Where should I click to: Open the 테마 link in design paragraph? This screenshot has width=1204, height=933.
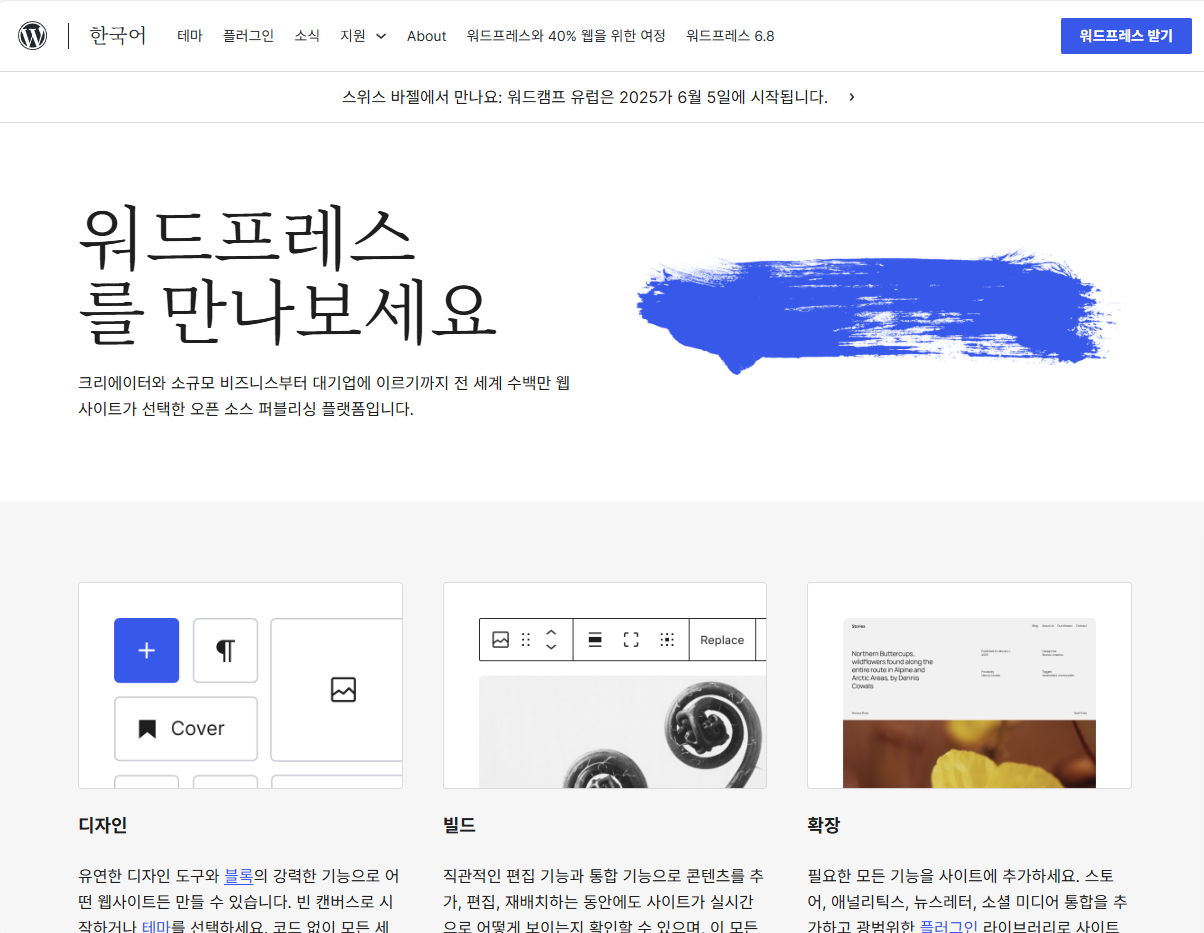click(x=157, y=927)
